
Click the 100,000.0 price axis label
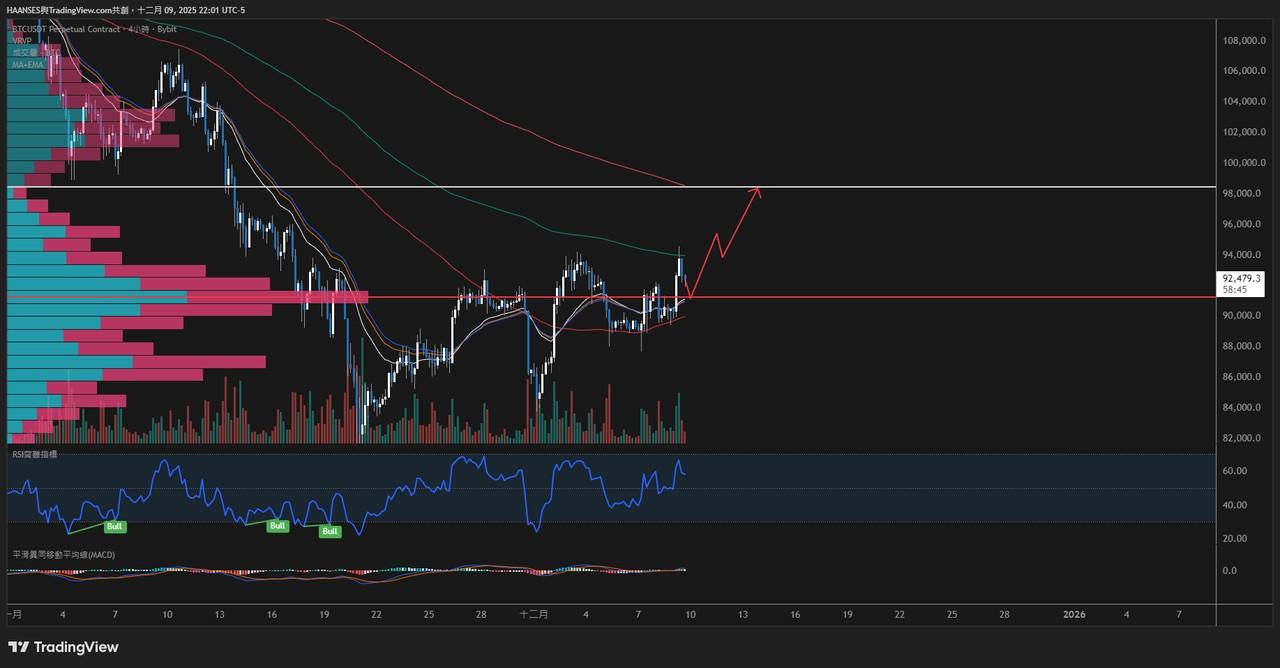(1243, 163)
